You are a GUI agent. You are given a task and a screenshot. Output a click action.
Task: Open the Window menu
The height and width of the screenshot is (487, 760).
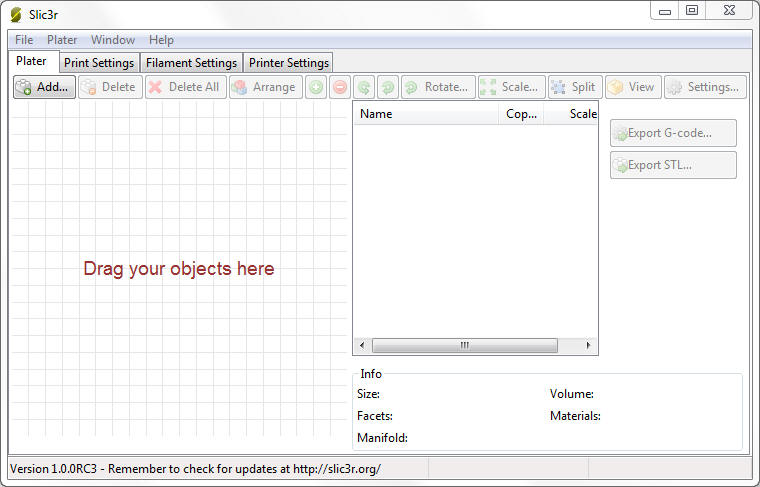point(113,40)
